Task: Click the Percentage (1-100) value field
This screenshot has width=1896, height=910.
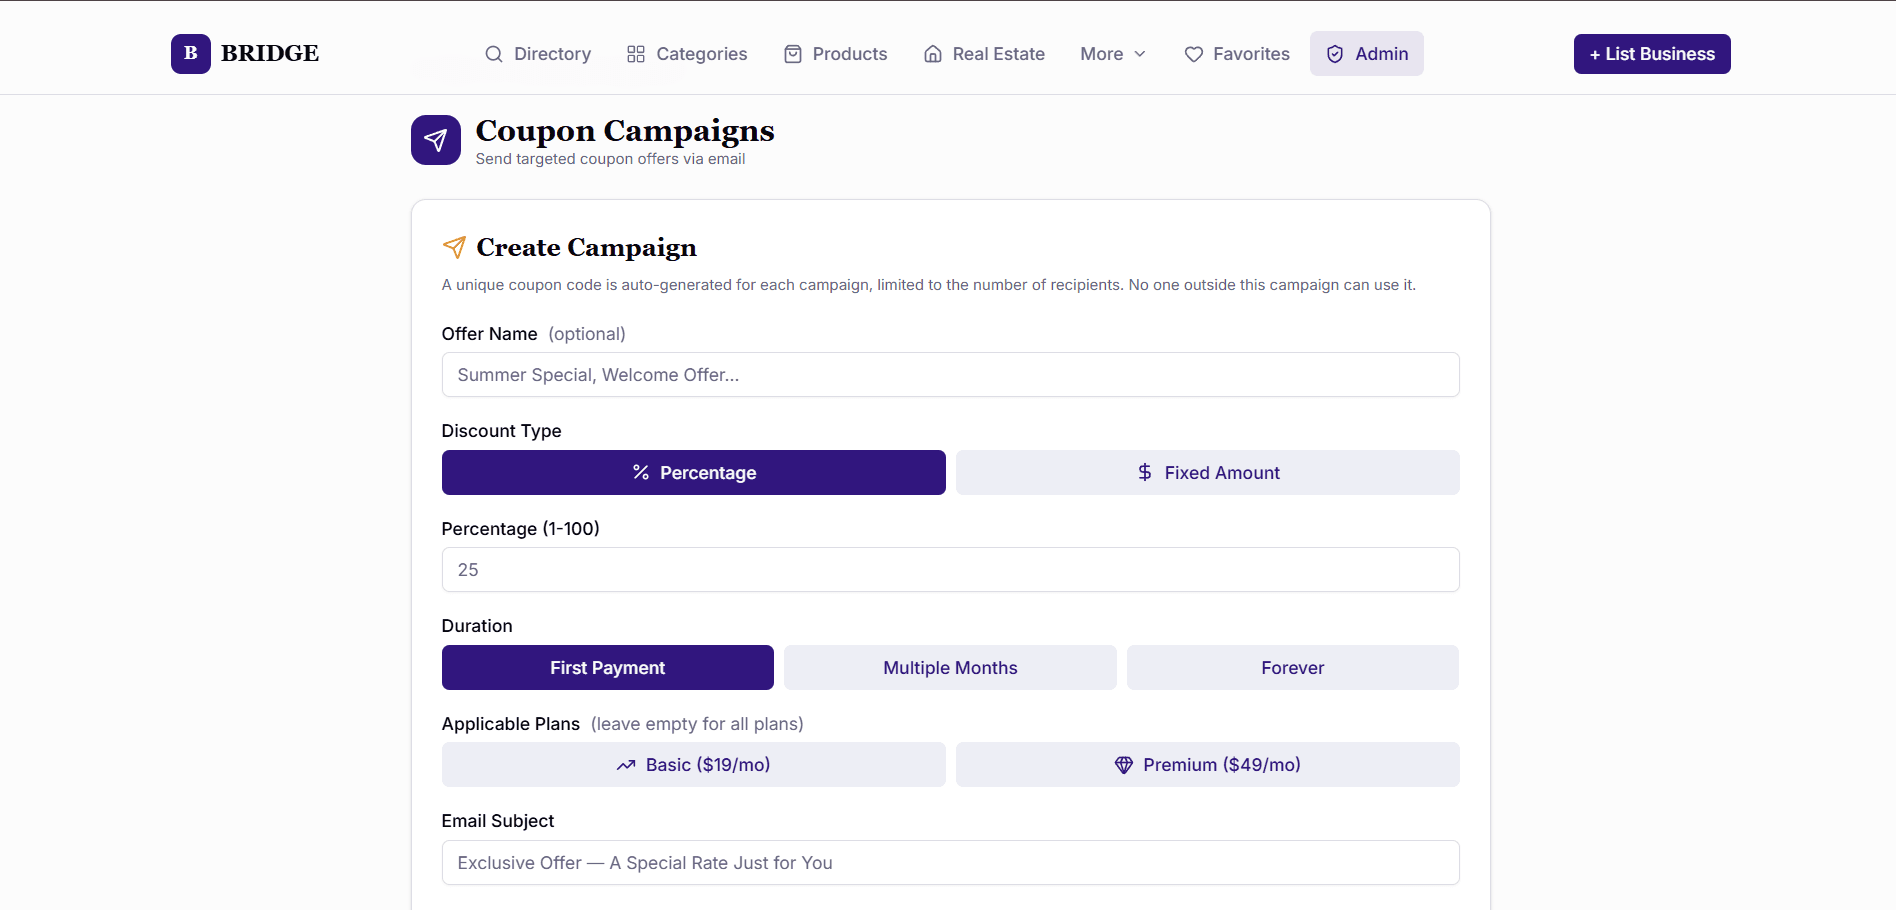Action: click(951, 570)
